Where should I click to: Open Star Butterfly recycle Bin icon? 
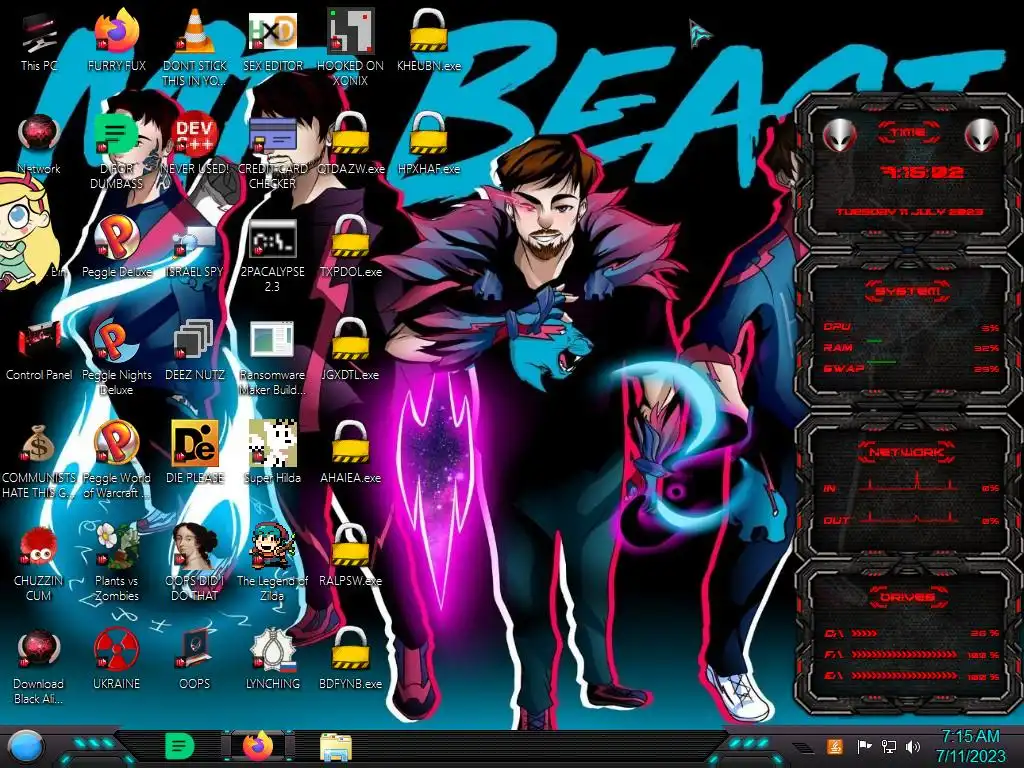[29, 229]
